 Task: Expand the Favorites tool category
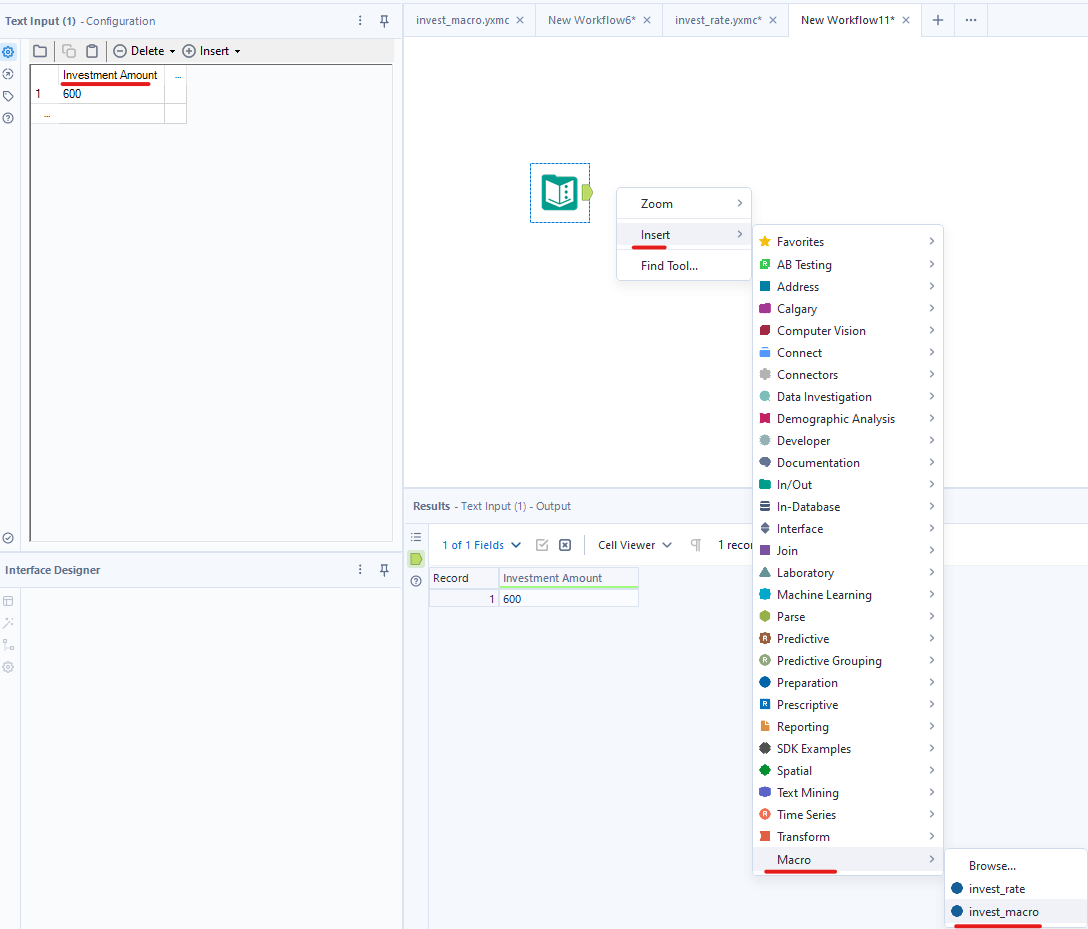point(847,241)
